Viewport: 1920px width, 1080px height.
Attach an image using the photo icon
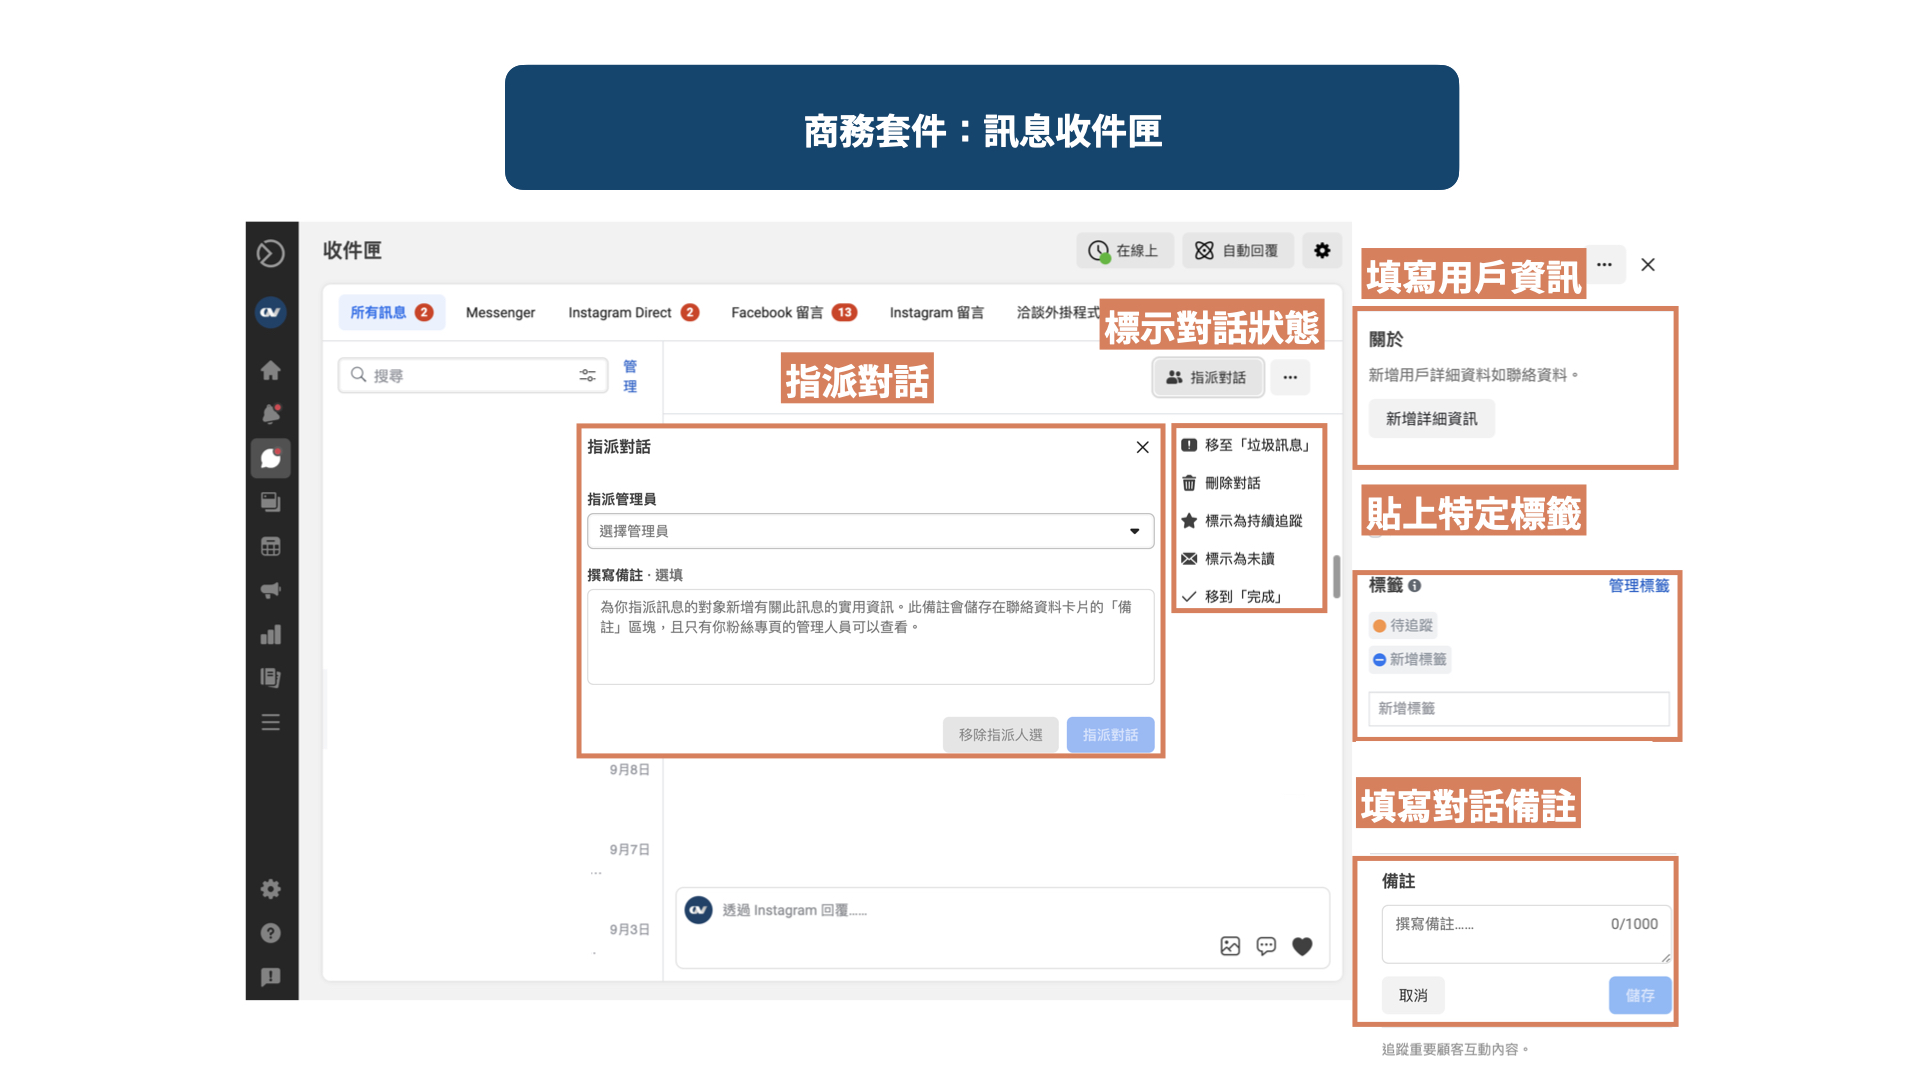click(x=1229, y=946)
